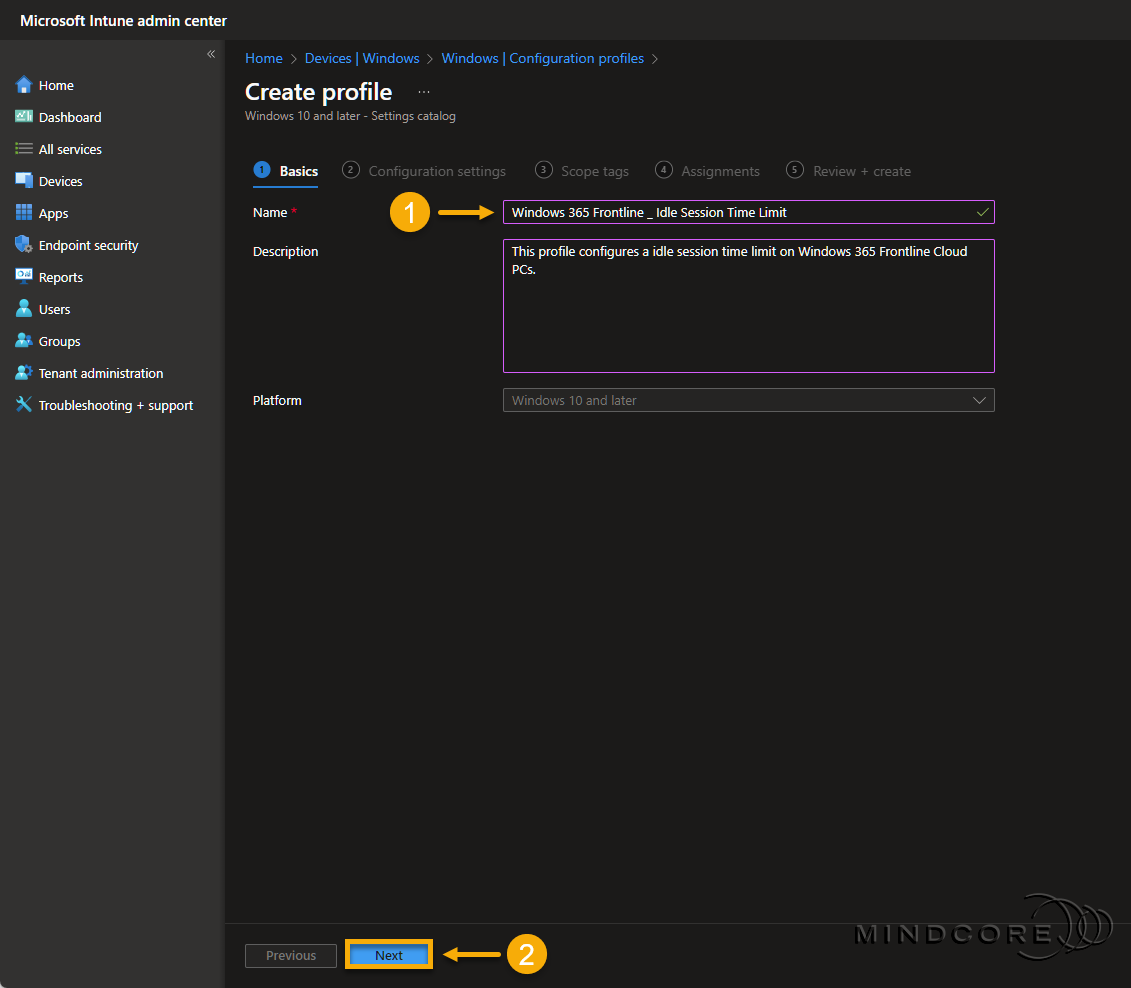Click the Create profile page heading
The width and height of the screenshot is (1131, 988).
pyautogui.click(x=319, y=92)
